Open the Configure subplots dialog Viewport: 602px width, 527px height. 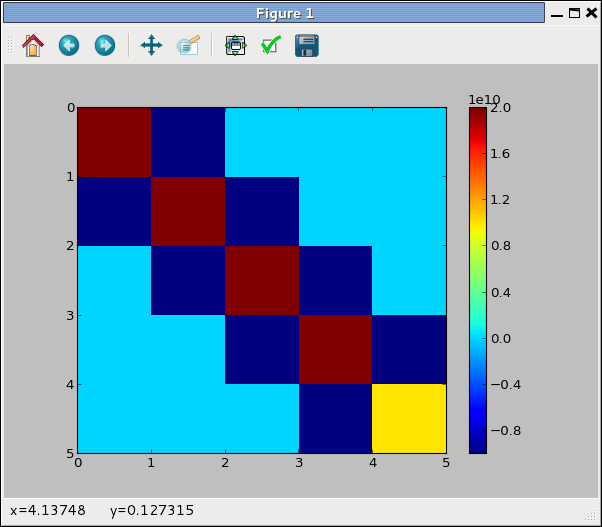pos(235,45)
